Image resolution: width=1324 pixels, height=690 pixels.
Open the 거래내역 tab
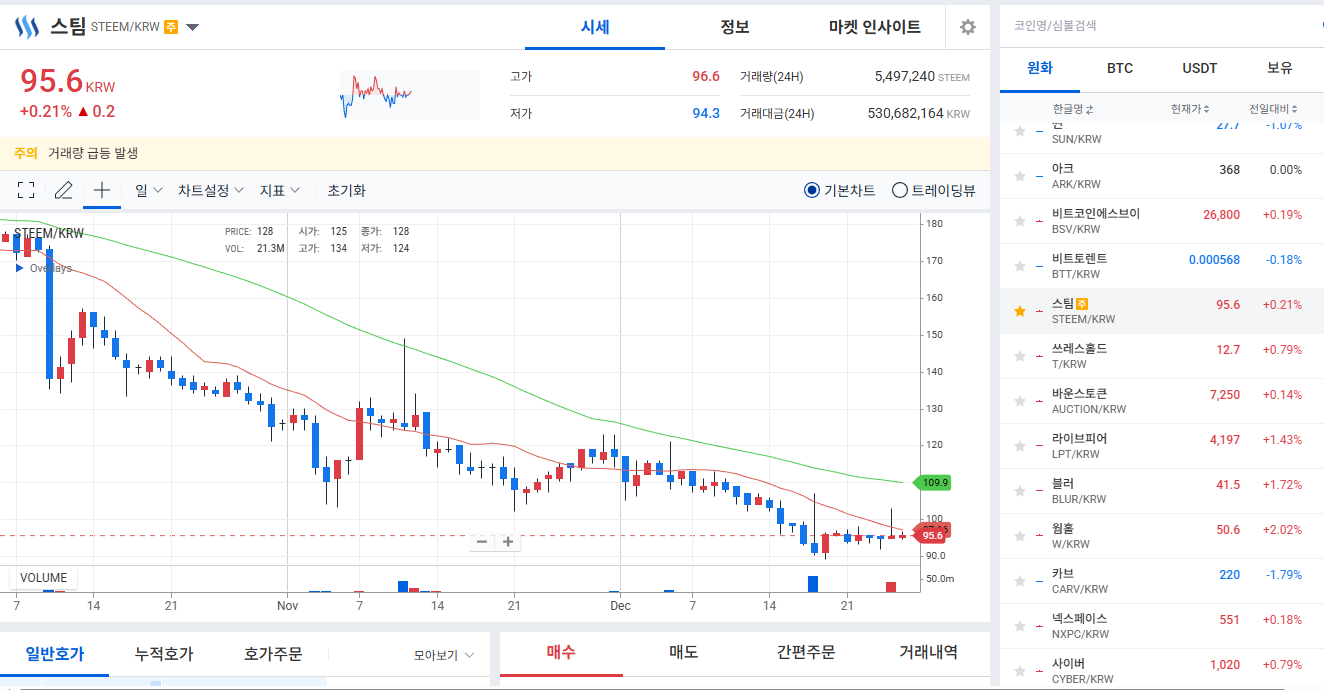point(929,653)
